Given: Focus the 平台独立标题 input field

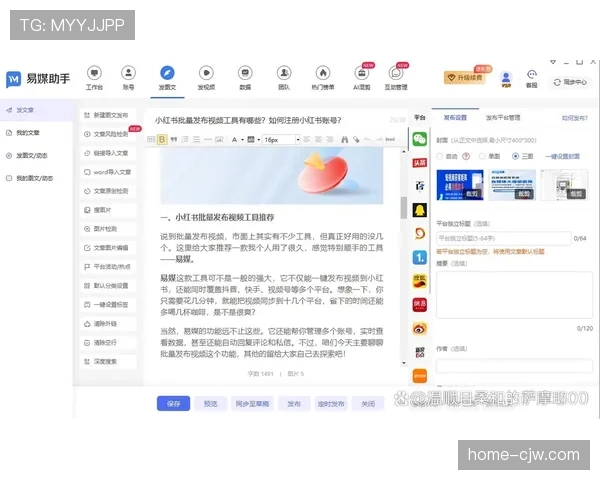Looking at the screenshot, I should pos(504,238).
